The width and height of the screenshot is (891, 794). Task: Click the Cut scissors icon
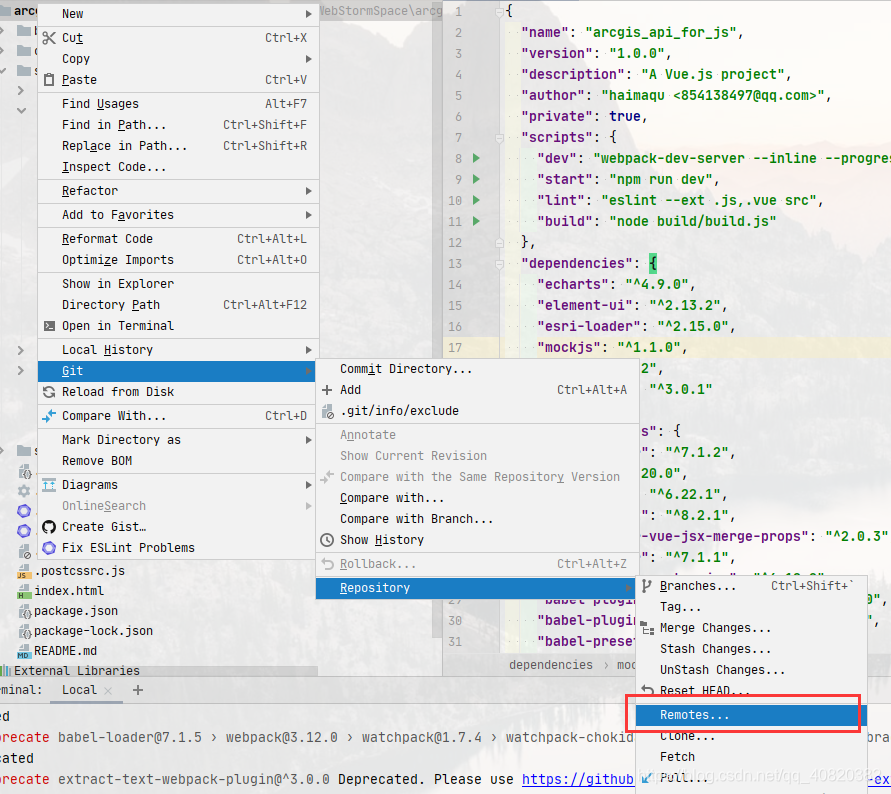coord(49,38)
